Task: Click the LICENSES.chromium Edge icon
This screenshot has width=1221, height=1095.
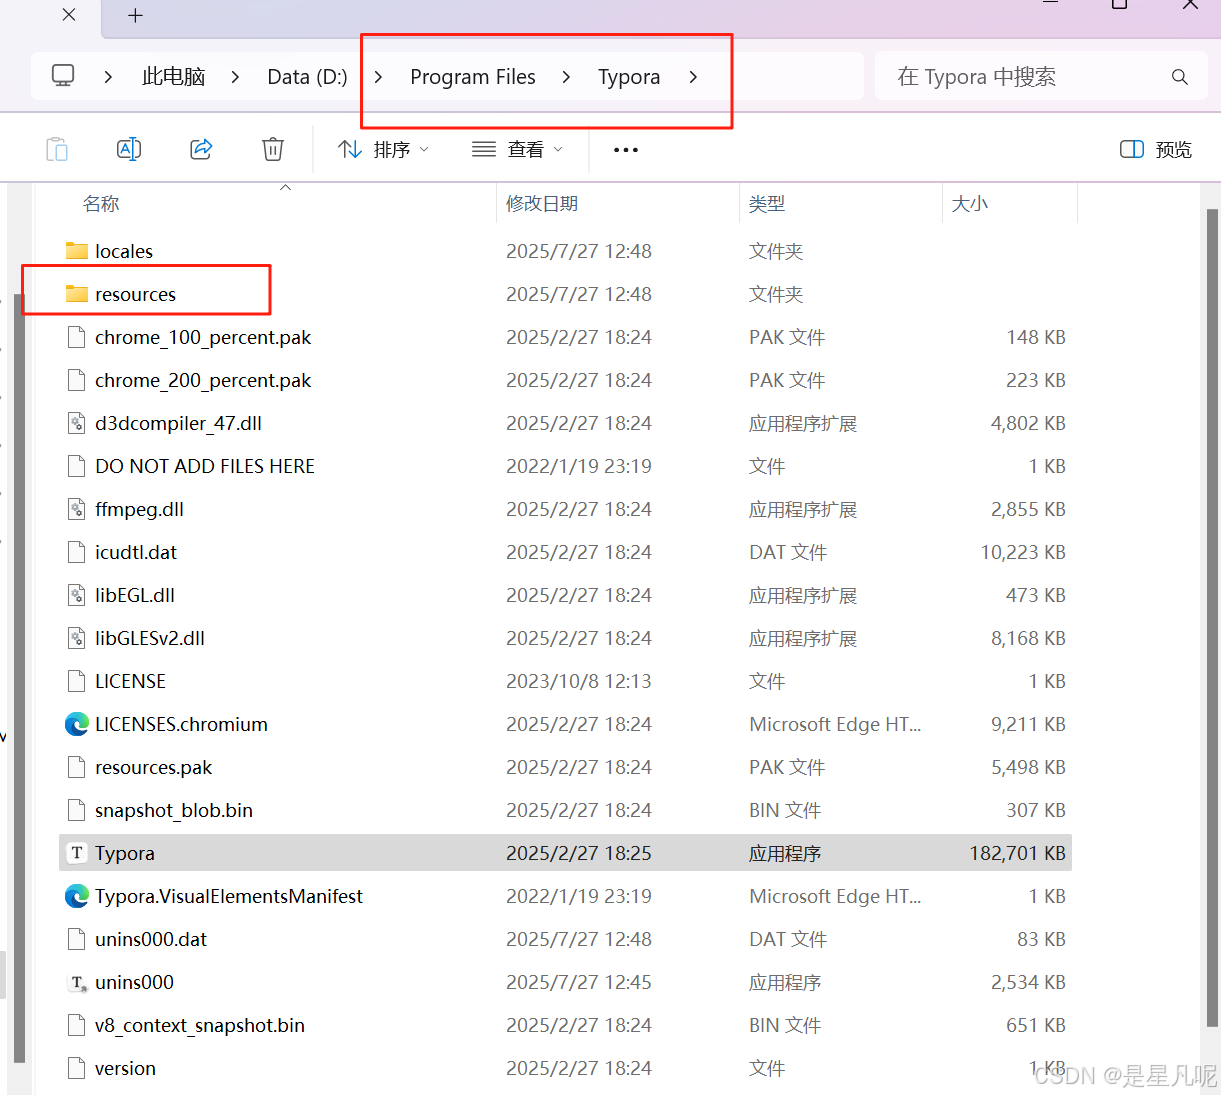Action: pyautogui.click(x=77, y=724)
